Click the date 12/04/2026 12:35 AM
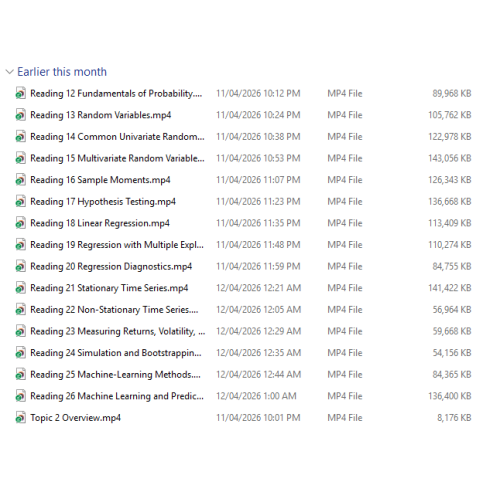This screenshot has height=500, width=500. coord(259,353)
